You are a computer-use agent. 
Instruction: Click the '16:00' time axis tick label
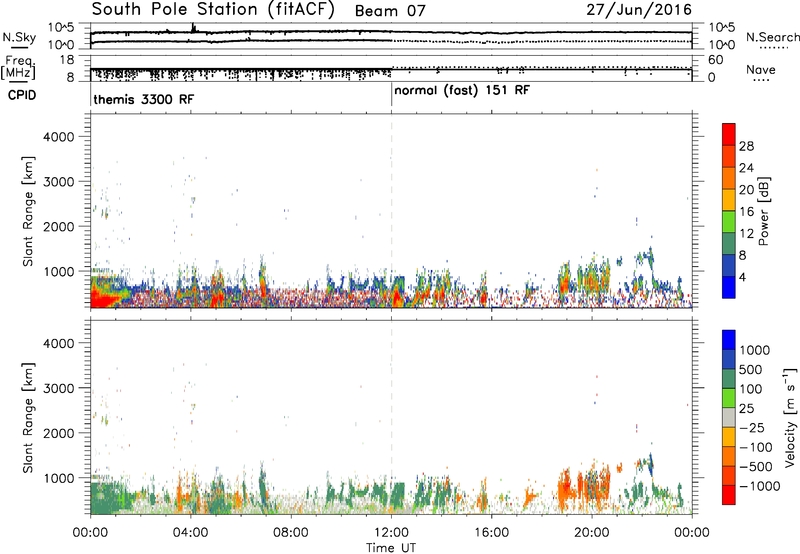click(491, 533)
